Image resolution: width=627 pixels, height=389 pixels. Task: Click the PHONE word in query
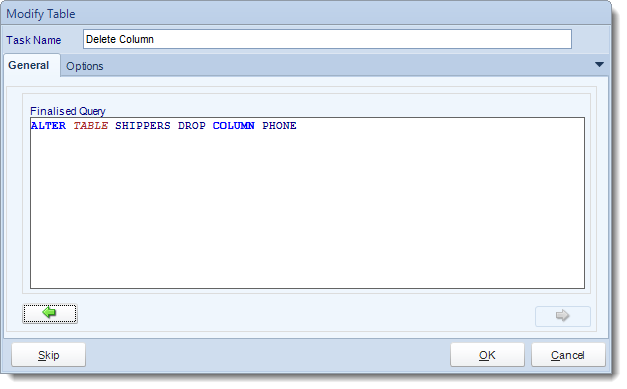pos(280,126)
